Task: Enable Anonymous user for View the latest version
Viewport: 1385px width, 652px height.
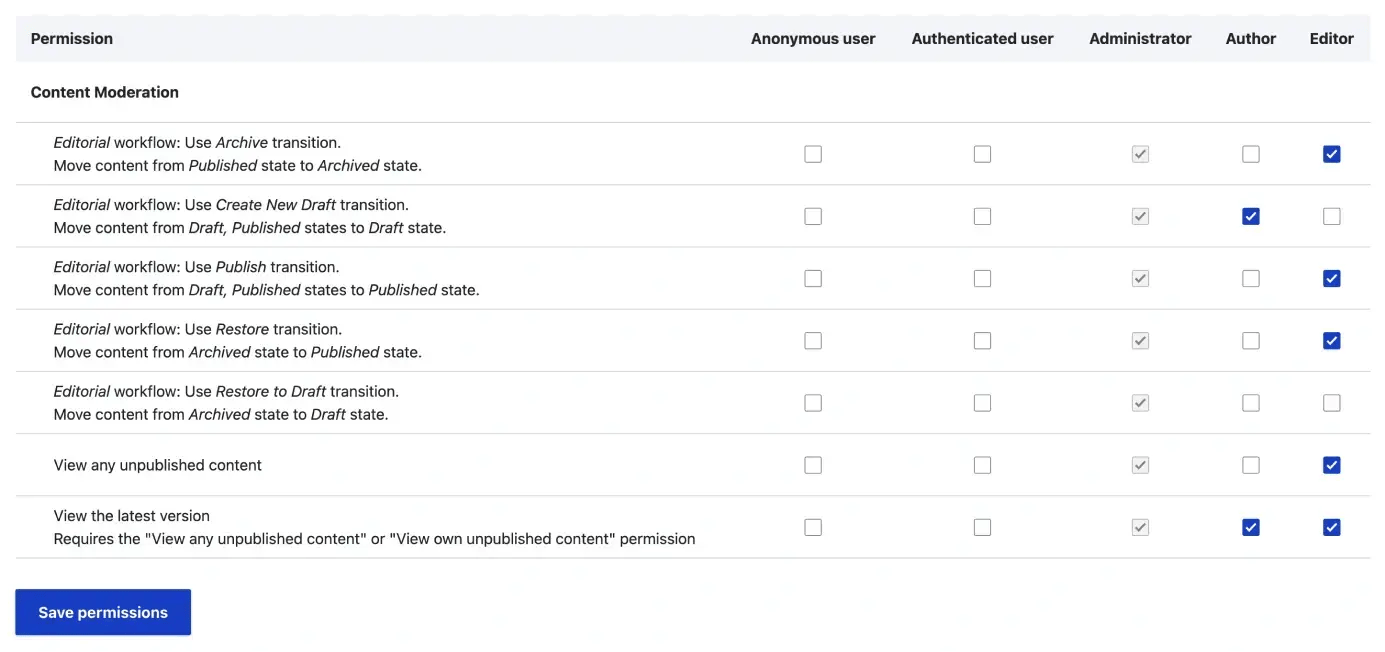Action: click(x=813, y=527)
